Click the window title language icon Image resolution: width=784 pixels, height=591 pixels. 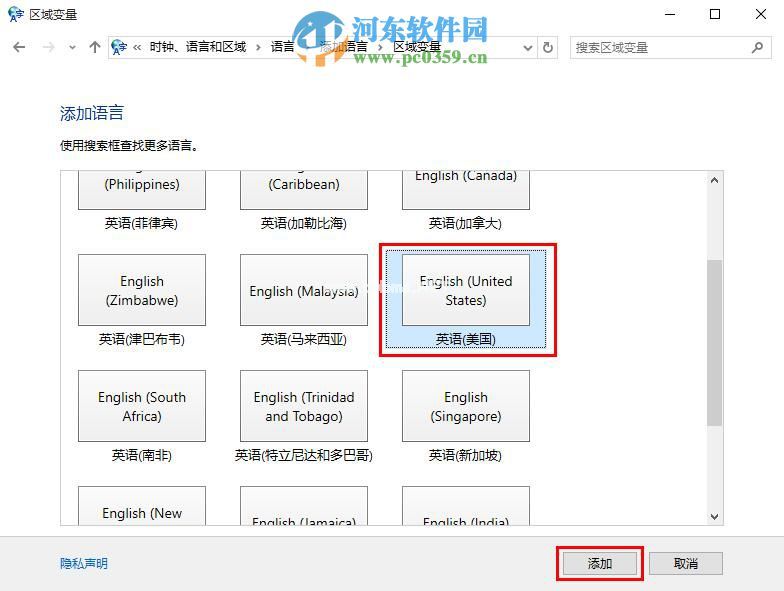pos(16,14)
